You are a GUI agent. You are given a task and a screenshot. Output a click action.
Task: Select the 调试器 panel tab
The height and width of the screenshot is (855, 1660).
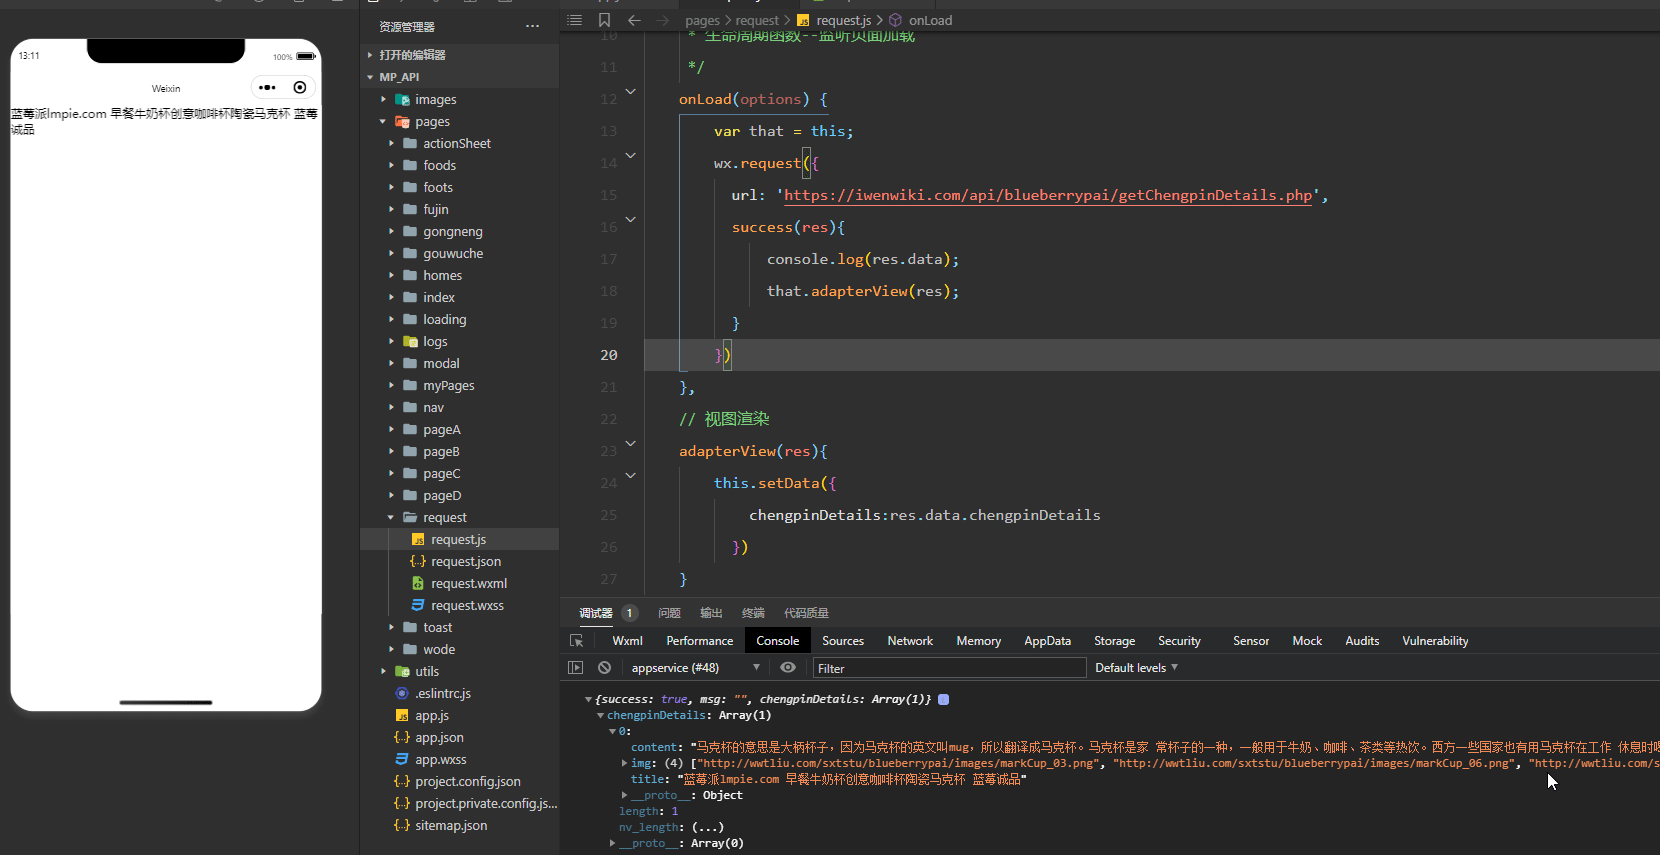596,613
